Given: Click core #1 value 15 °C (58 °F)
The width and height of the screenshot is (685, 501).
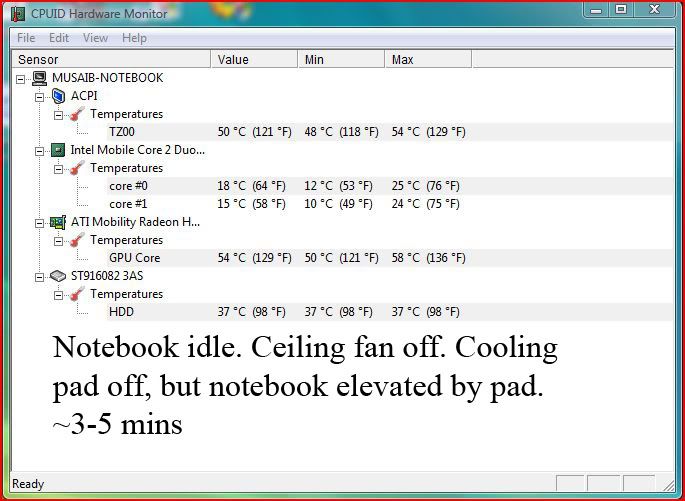Looking at the screenshot, I should tap(252, 204).
